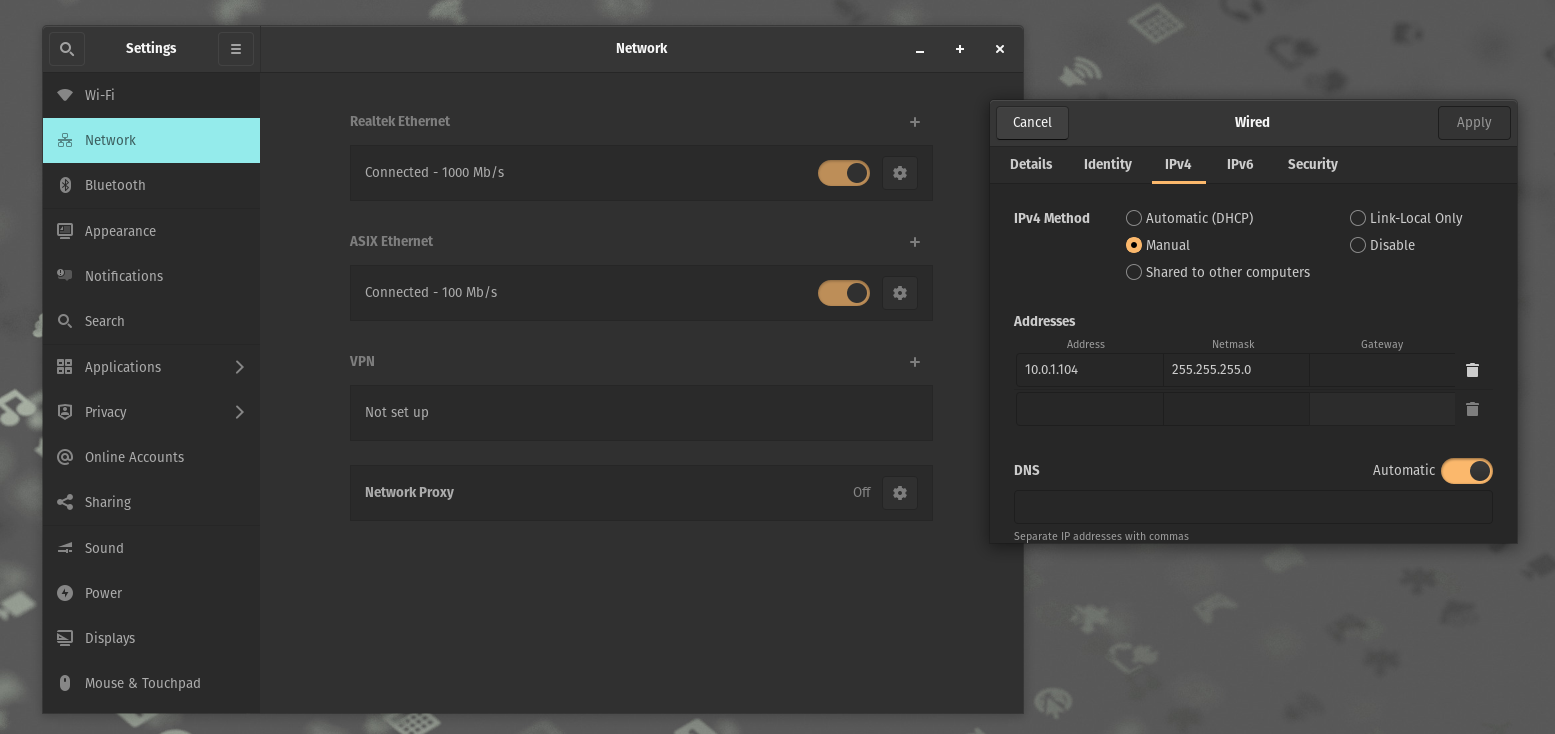Add an ASIX Ethernet connection profile
Viewport: 1555px width, 734px height.
(x=915, y=242)
